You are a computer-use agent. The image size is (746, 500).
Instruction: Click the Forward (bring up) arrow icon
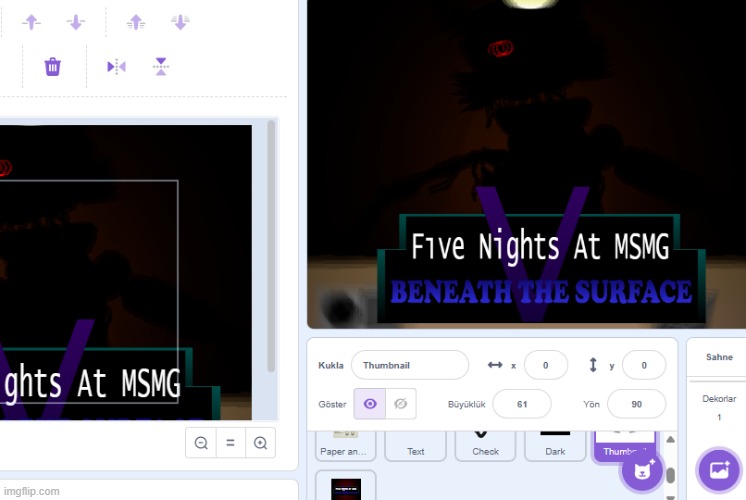coord(31,22)
